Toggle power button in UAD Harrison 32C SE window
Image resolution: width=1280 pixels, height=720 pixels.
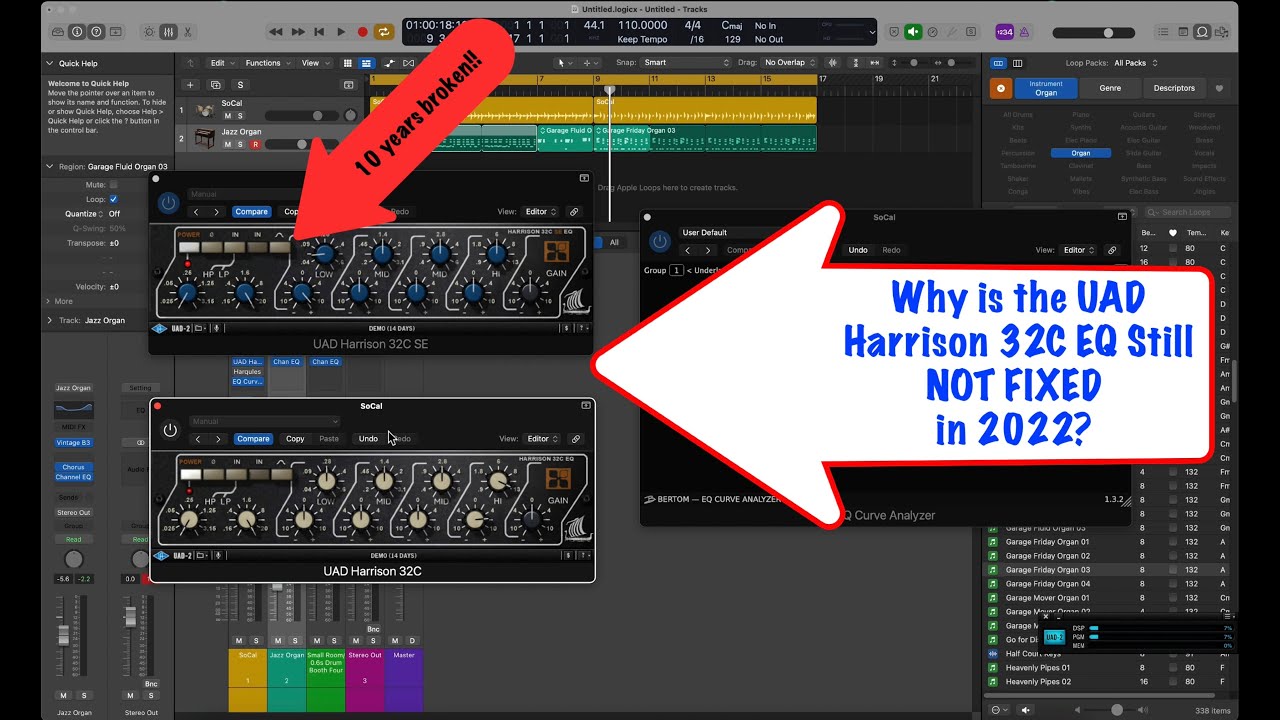[x=169, y=203]
